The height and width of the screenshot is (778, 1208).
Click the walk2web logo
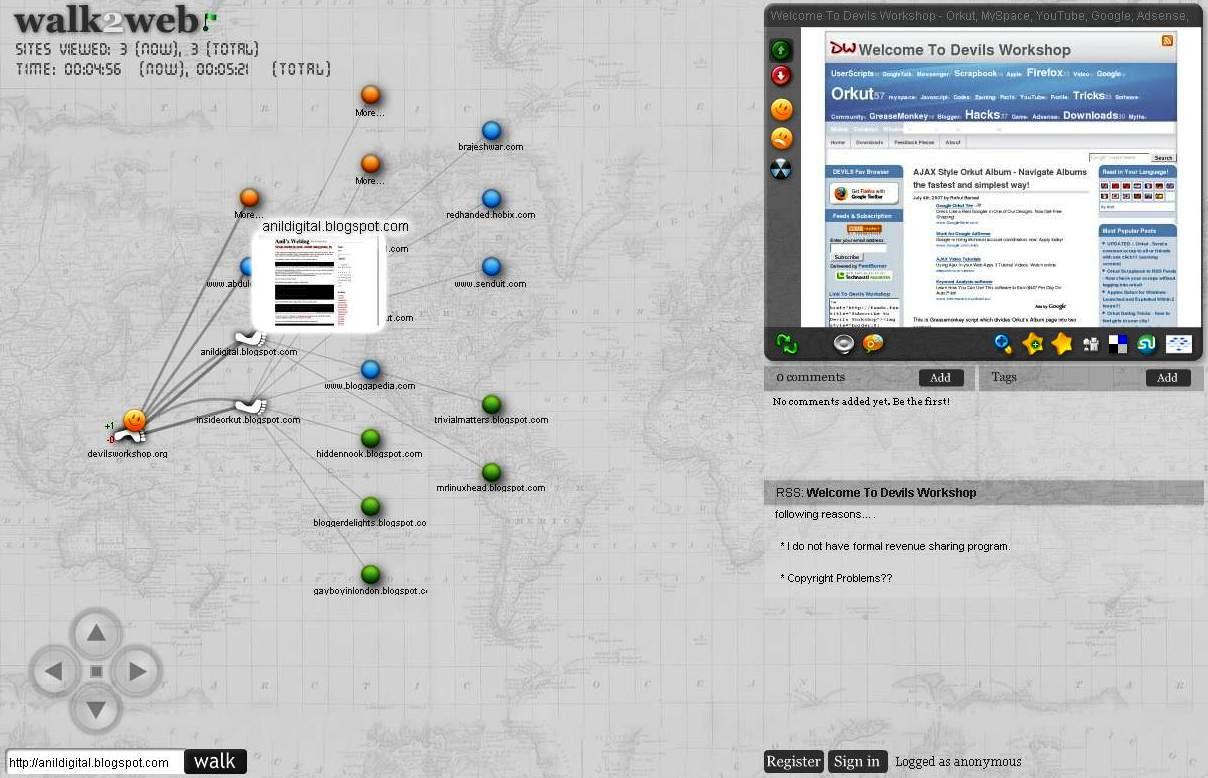coord(107,20)
